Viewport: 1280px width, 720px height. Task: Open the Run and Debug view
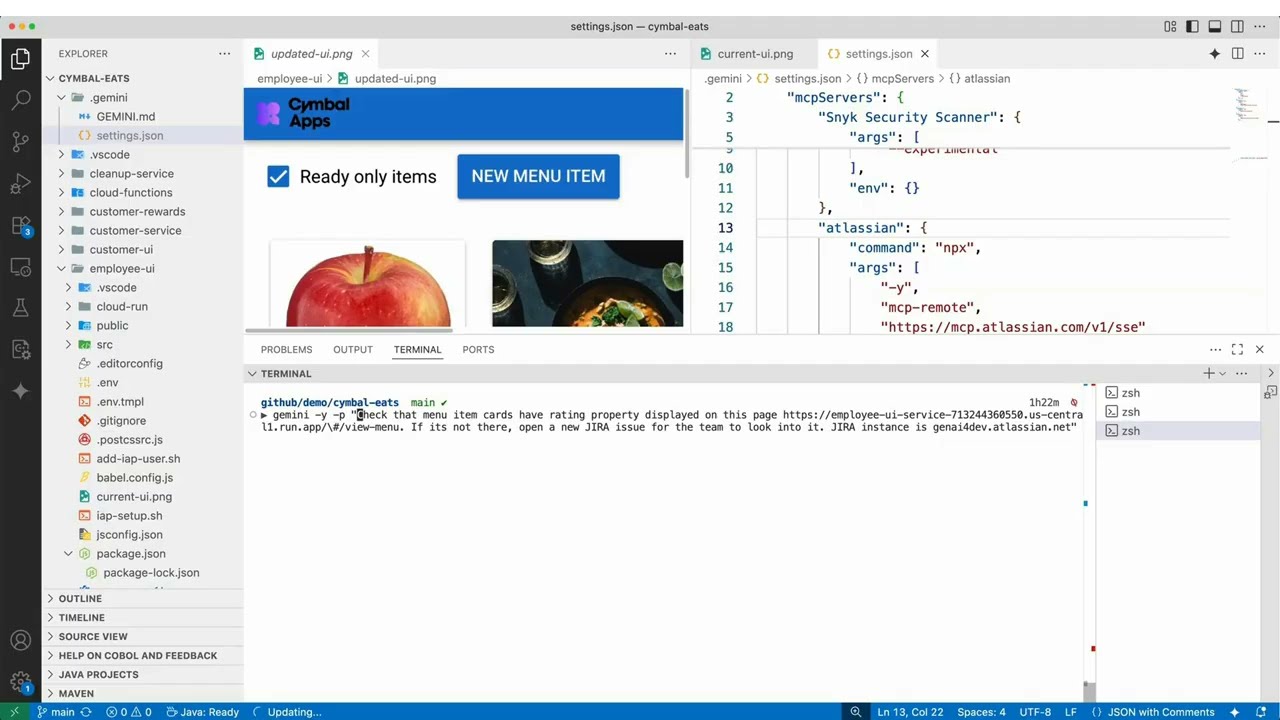[20, 184]
